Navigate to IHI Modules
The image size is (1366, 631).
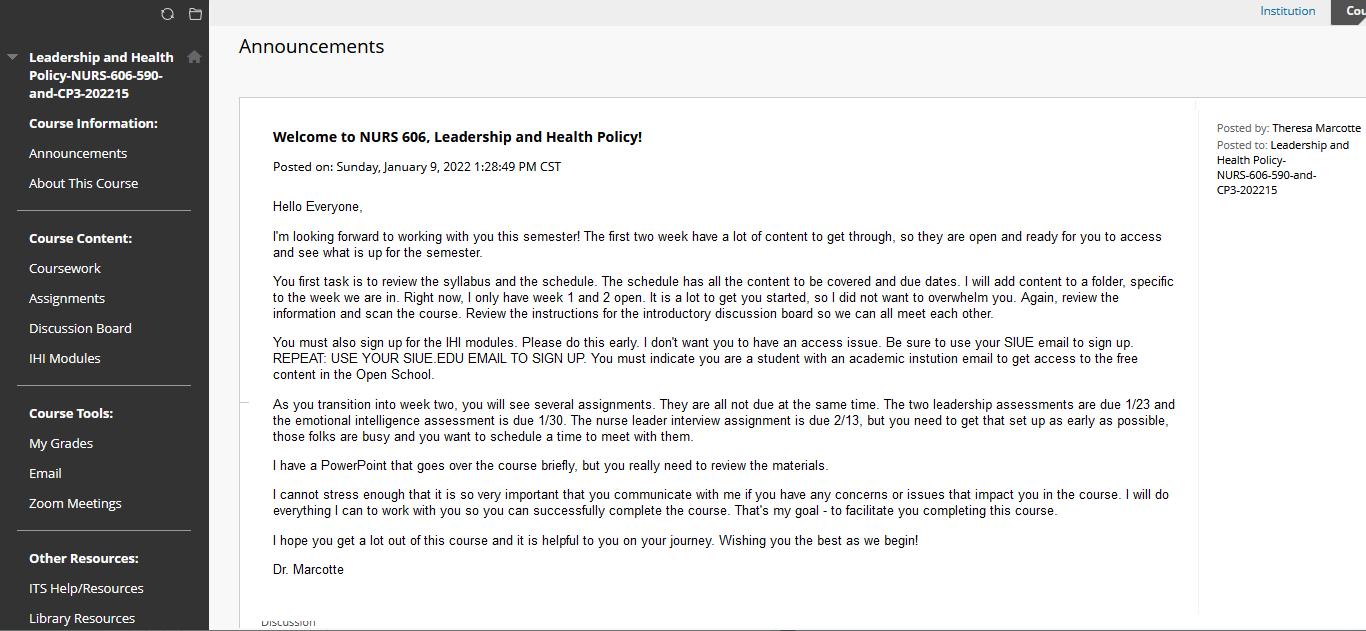point(65,358)
